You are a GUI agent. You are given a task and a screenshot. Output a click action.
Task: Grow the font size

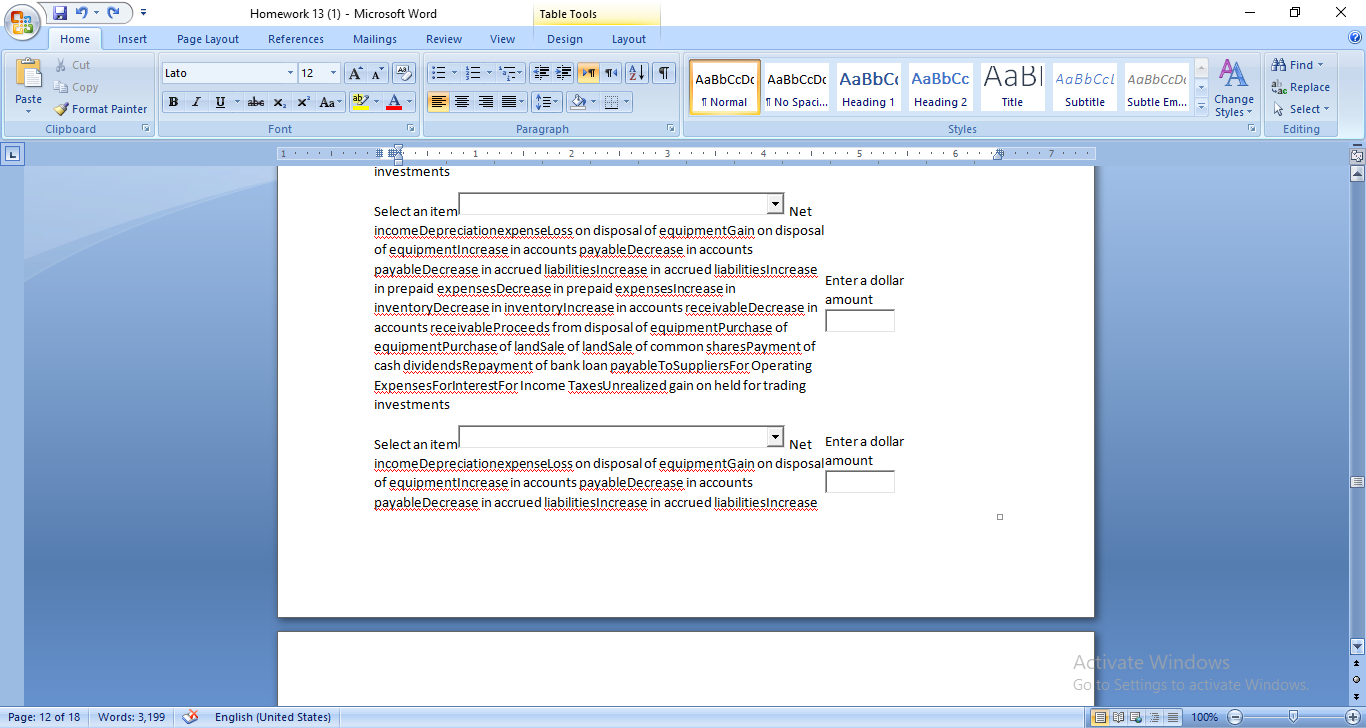click(355, 73)
